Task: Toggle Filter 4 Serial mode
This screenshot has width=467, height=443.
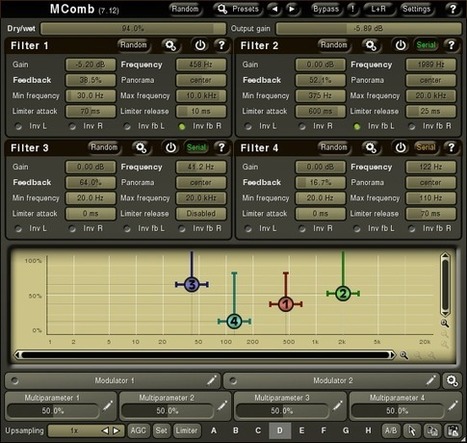Action: pyautogui.click(x=426, y=147)
